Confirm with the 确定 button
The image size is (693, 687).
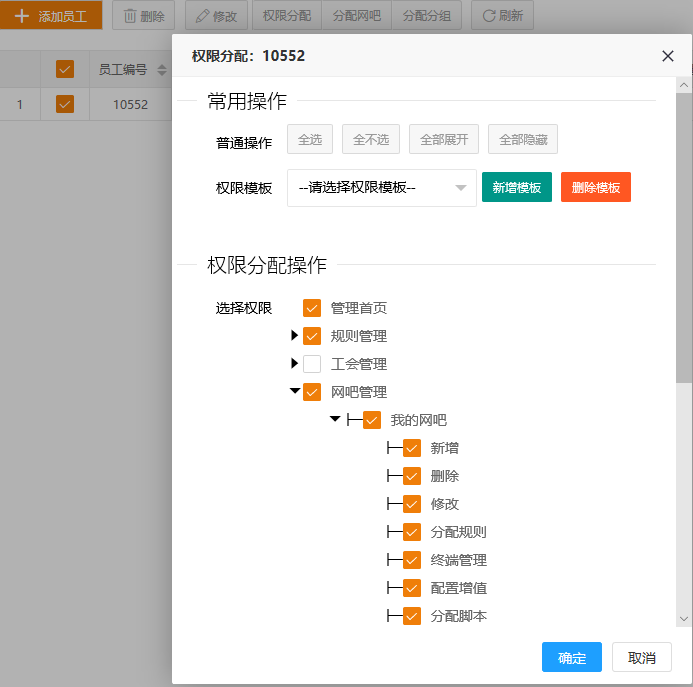click(x=571, y=657)
